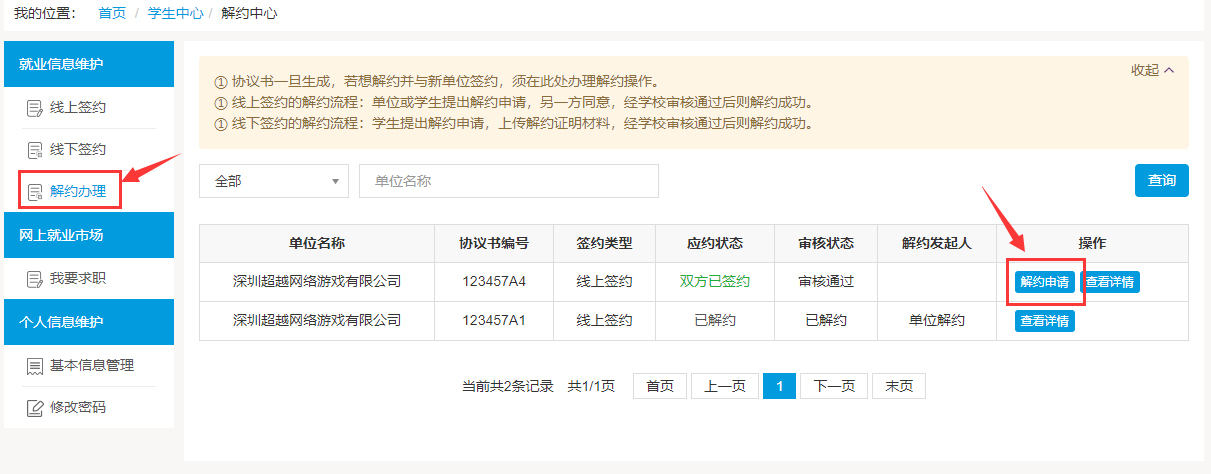Click the 修改密码 edit icon
Screen dimensions: 1211x474
(x=34, y=408)
